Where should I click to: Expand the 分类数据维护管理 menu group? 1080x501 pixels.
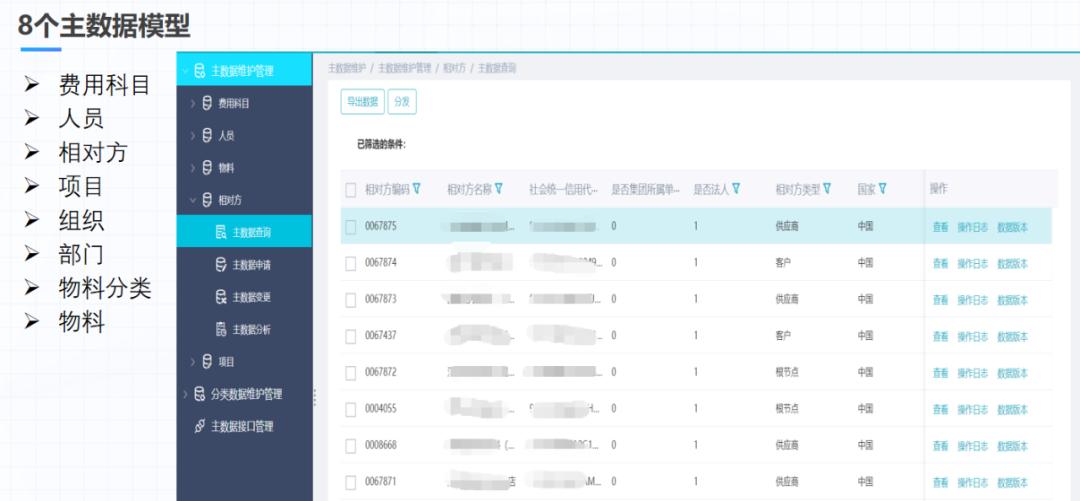(185, 394)
